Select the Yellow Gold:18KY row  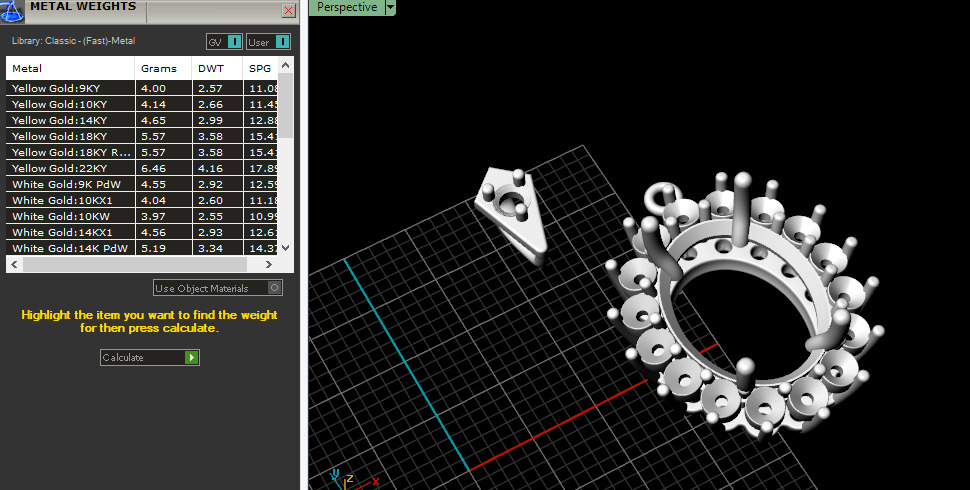(x=142, y=136)
